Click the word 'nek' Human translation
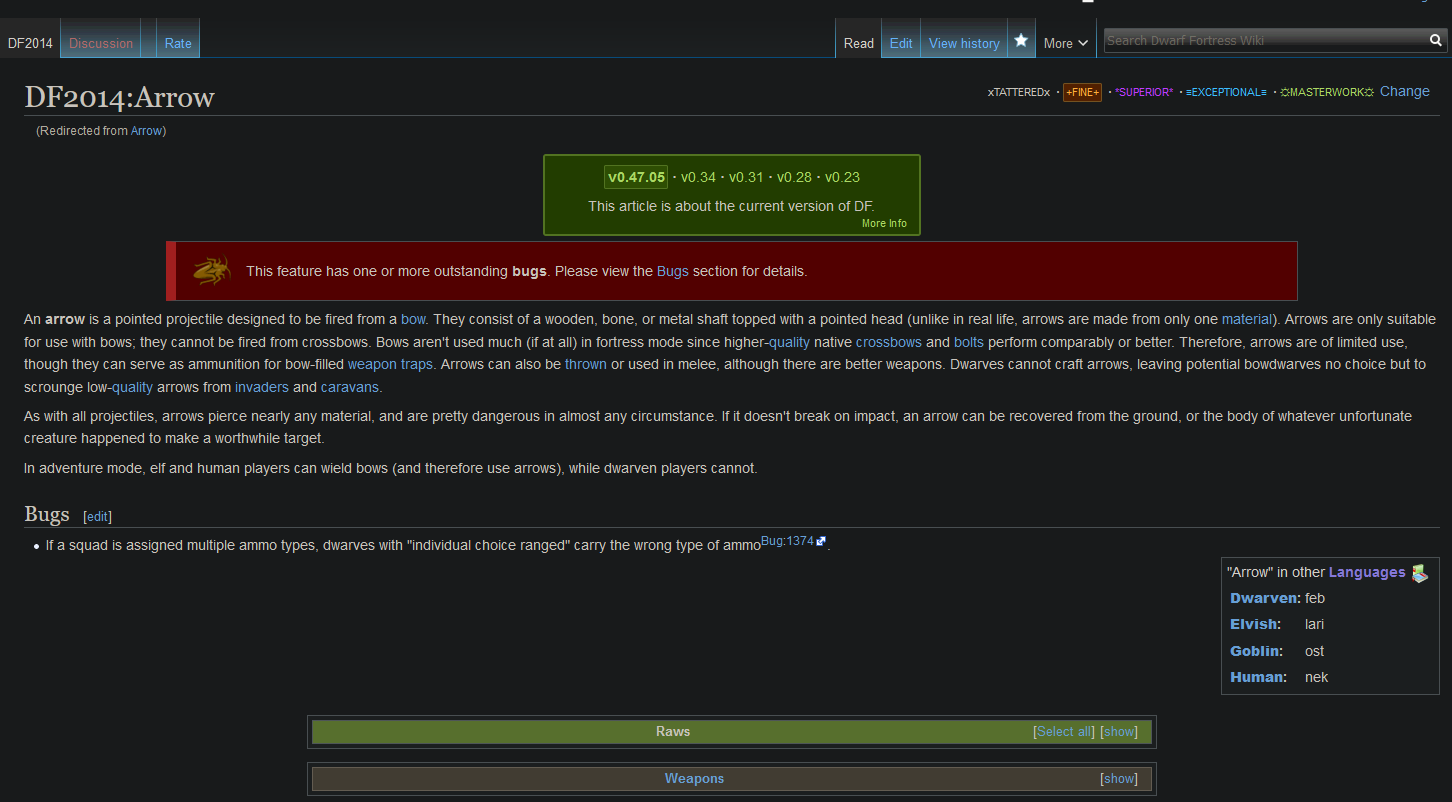Viewport: 1452px width, 802px height. click(1316, 677)
